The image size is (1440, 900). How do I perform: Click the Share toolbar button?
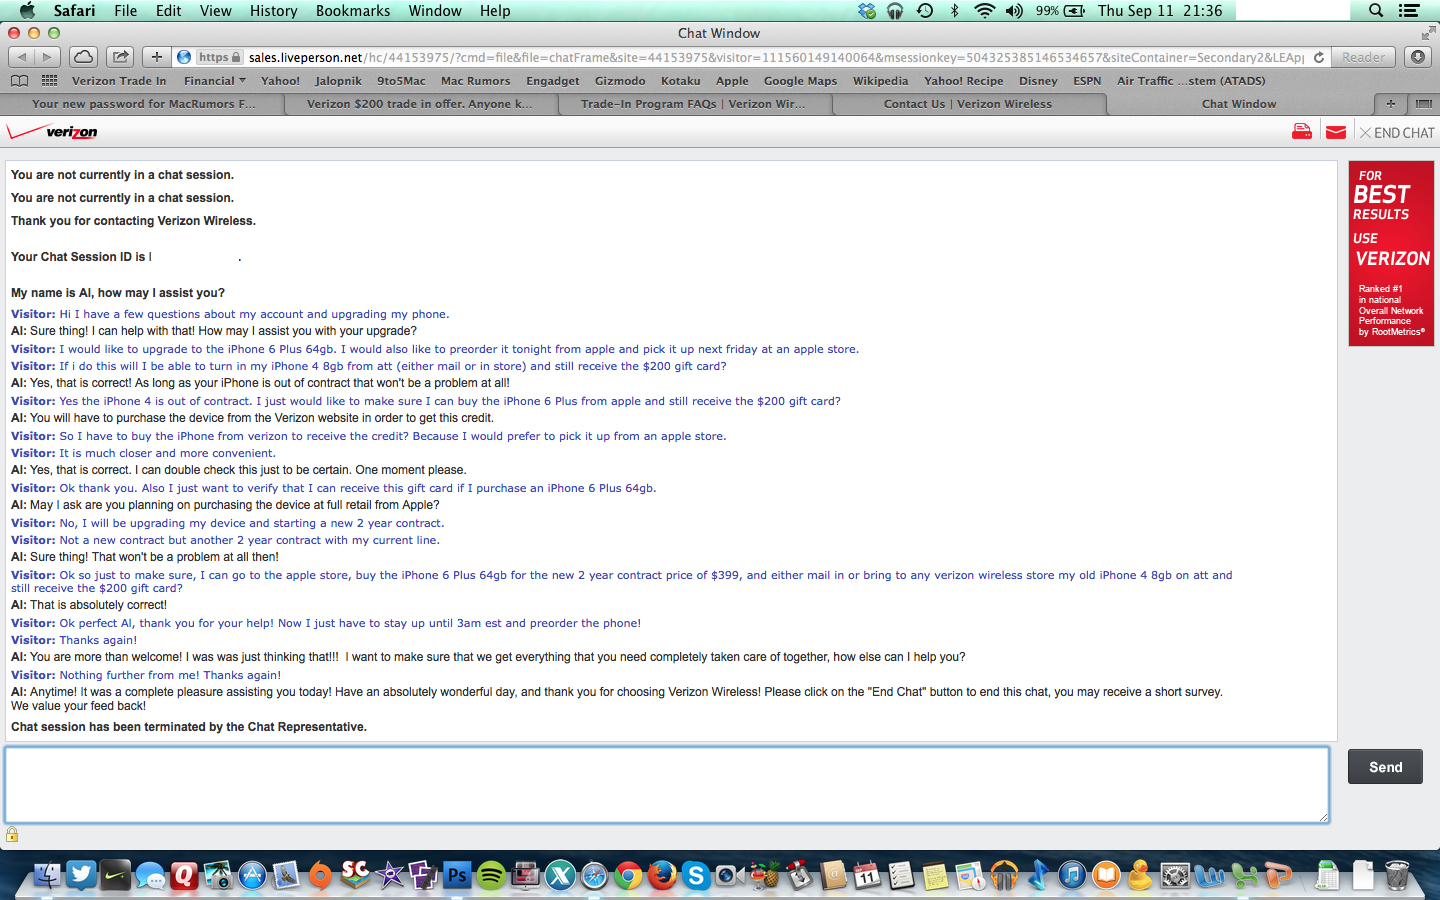point(120,57)
